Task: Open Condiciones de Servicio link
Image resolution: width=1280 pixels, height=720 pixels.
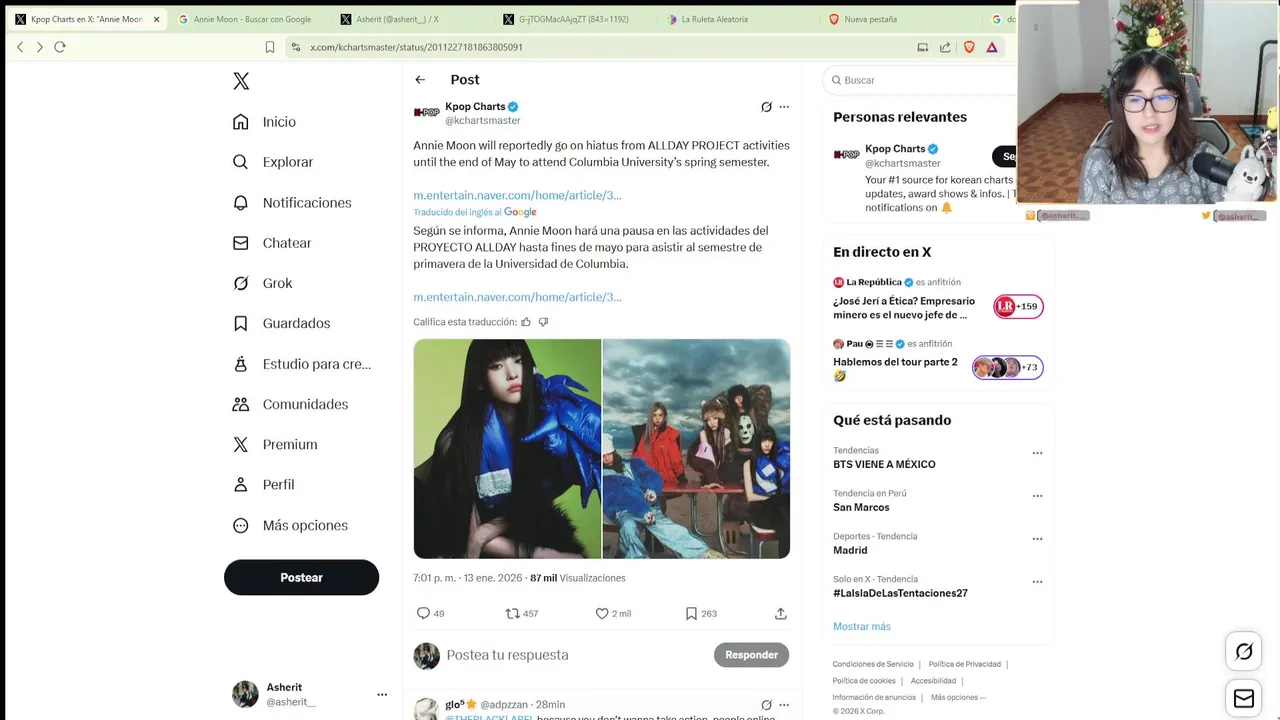Action: point(873,664)
